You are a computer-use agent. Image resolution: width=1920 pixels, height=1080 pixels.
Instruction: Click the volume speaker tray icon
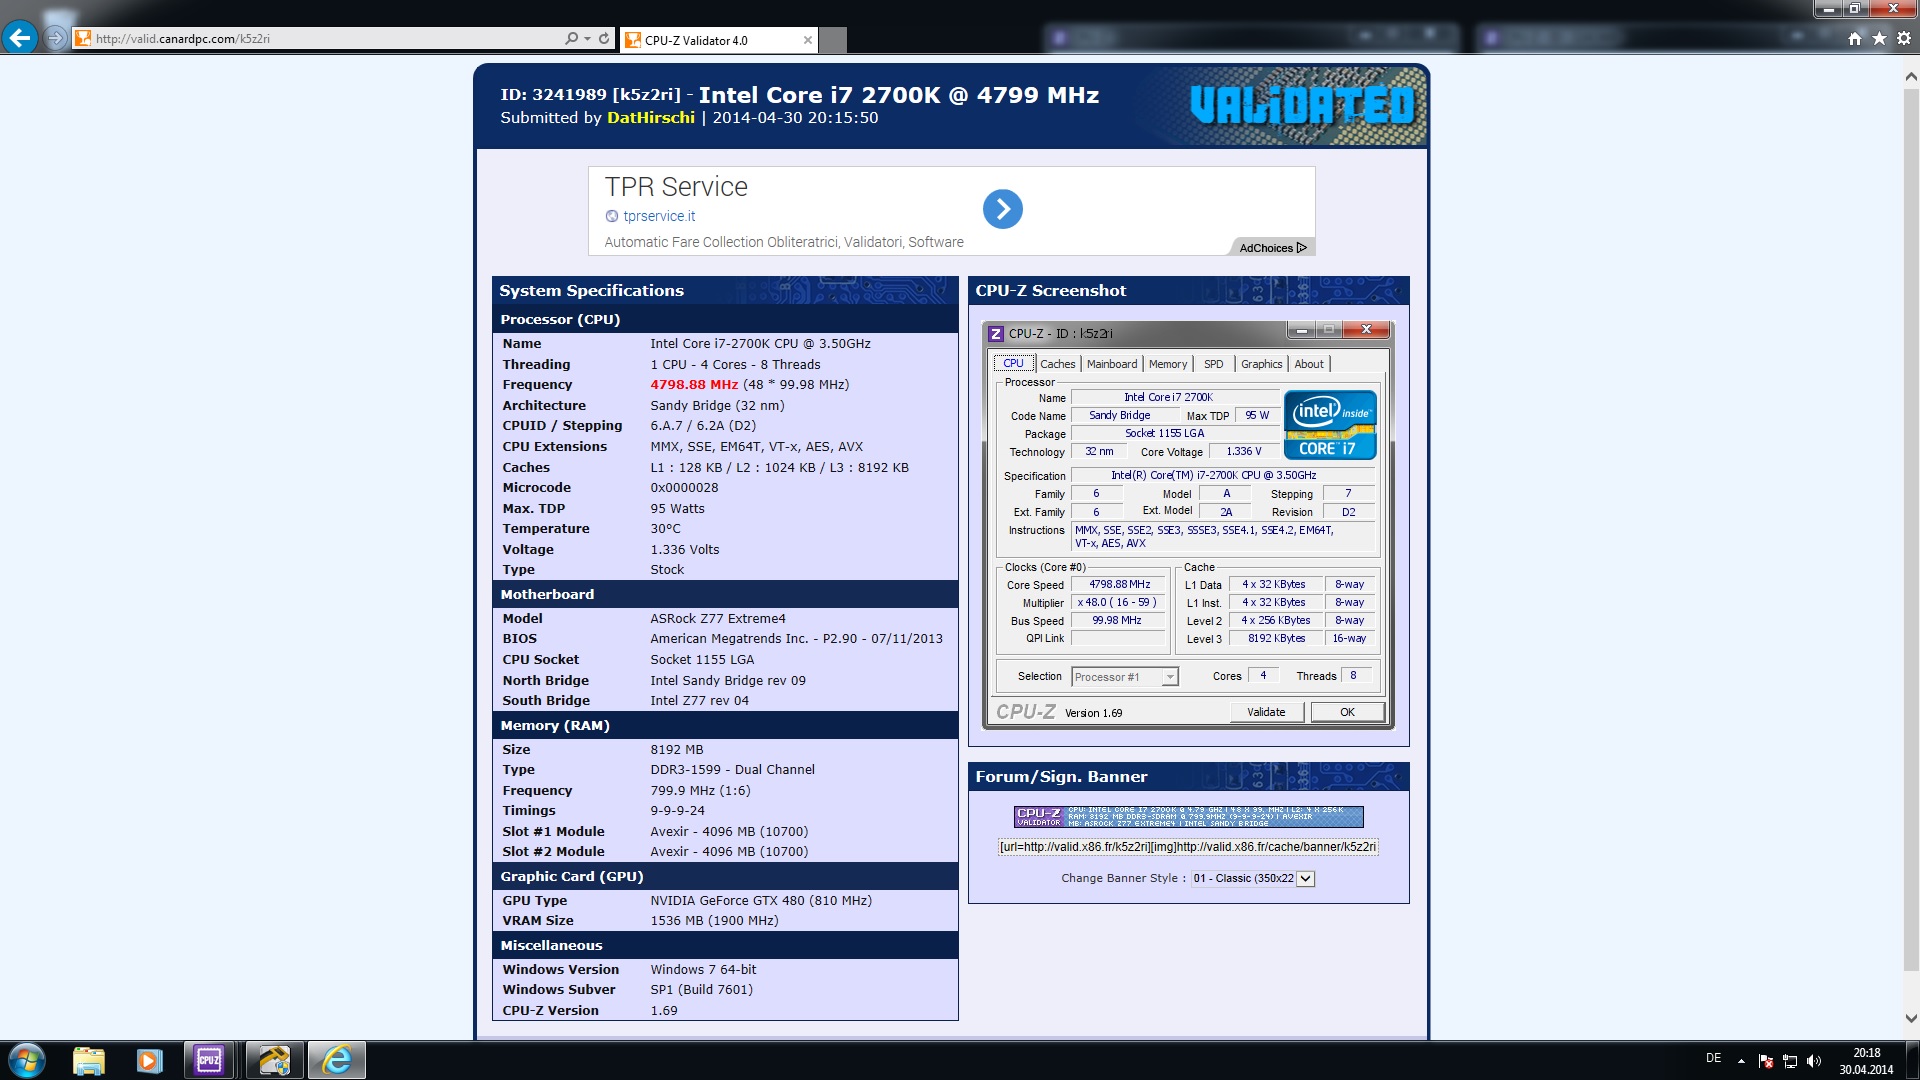click(x=1814, y=1061)
